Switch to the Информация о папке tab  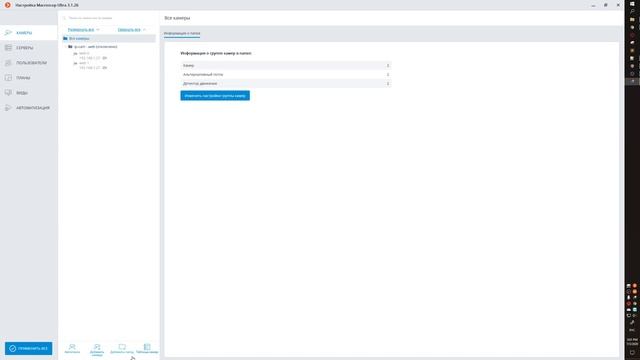[182, 33]
